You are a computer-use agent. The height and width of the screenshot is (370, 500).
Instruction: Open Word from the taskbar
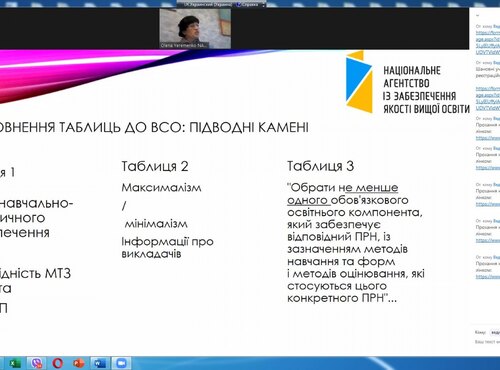pyautogui.click(x=100, y=363)
